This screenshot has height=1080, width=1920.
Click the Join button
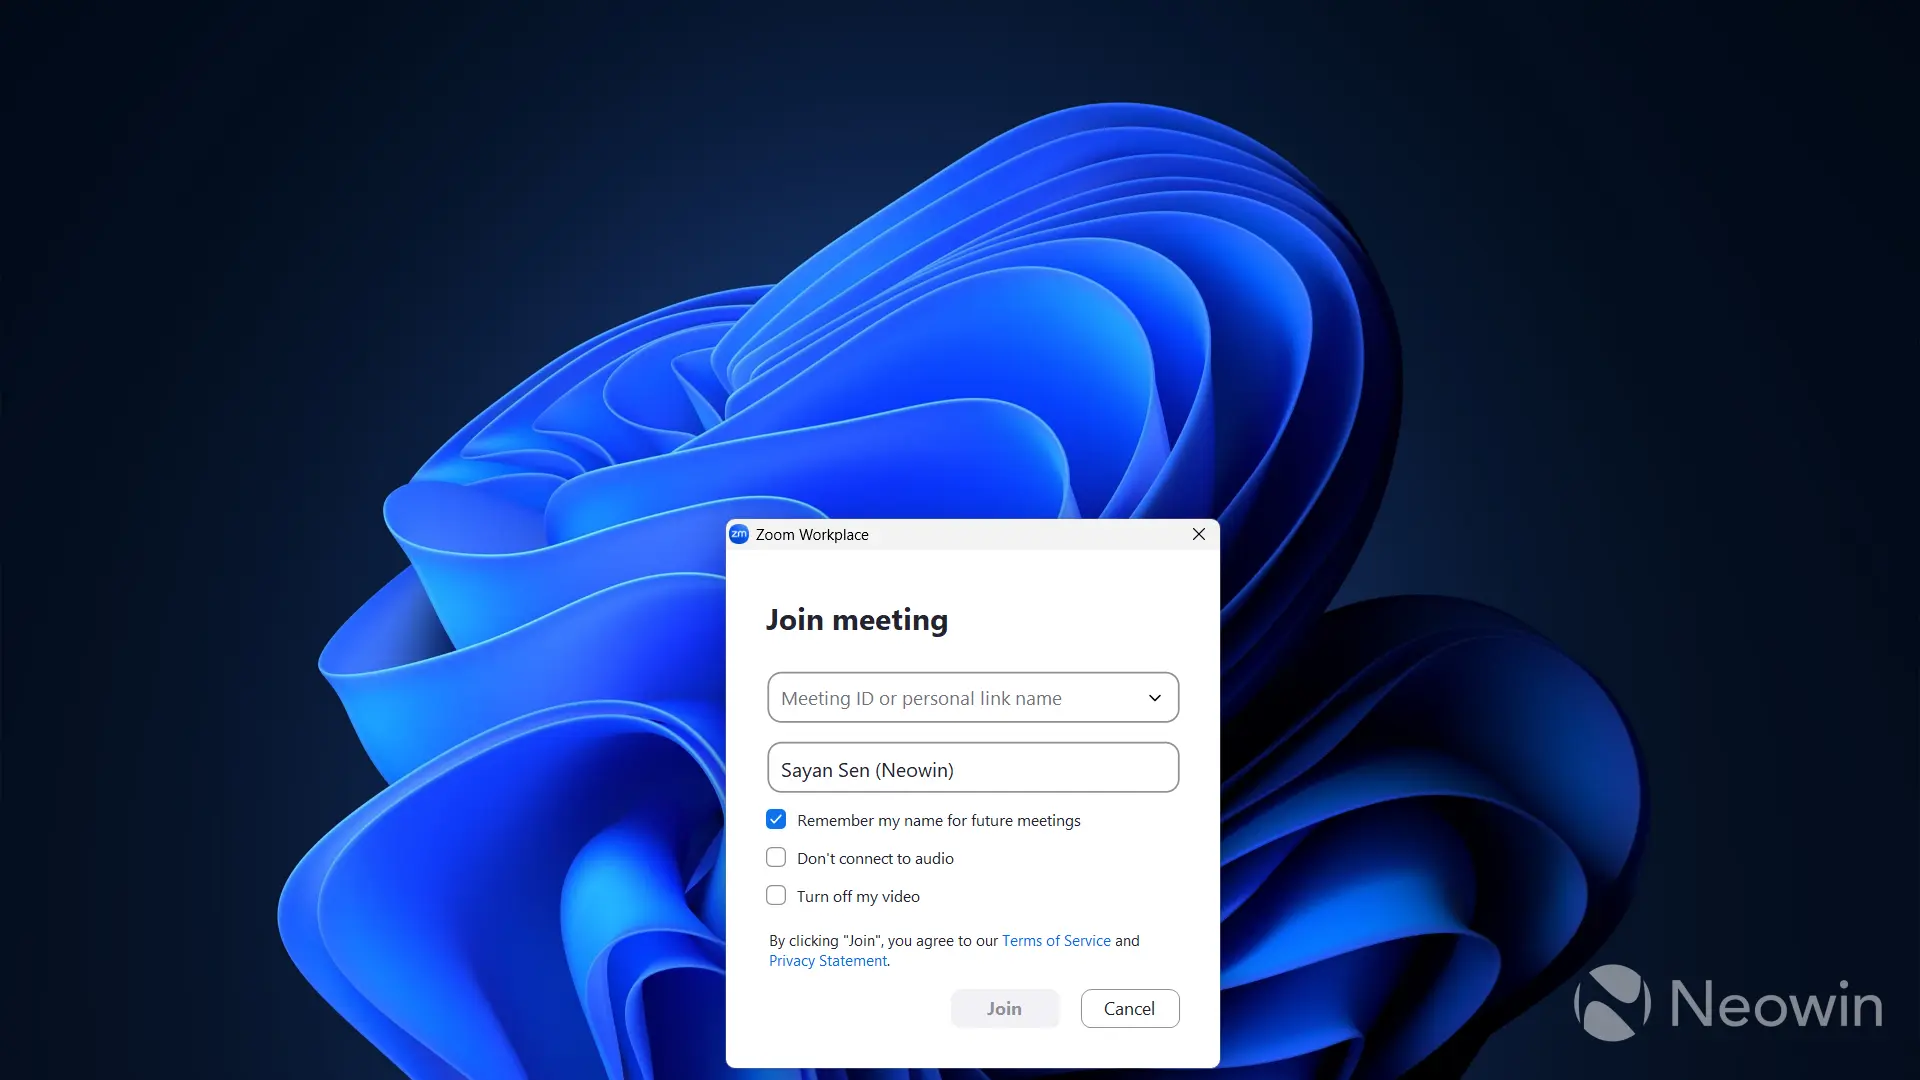1004,1008
